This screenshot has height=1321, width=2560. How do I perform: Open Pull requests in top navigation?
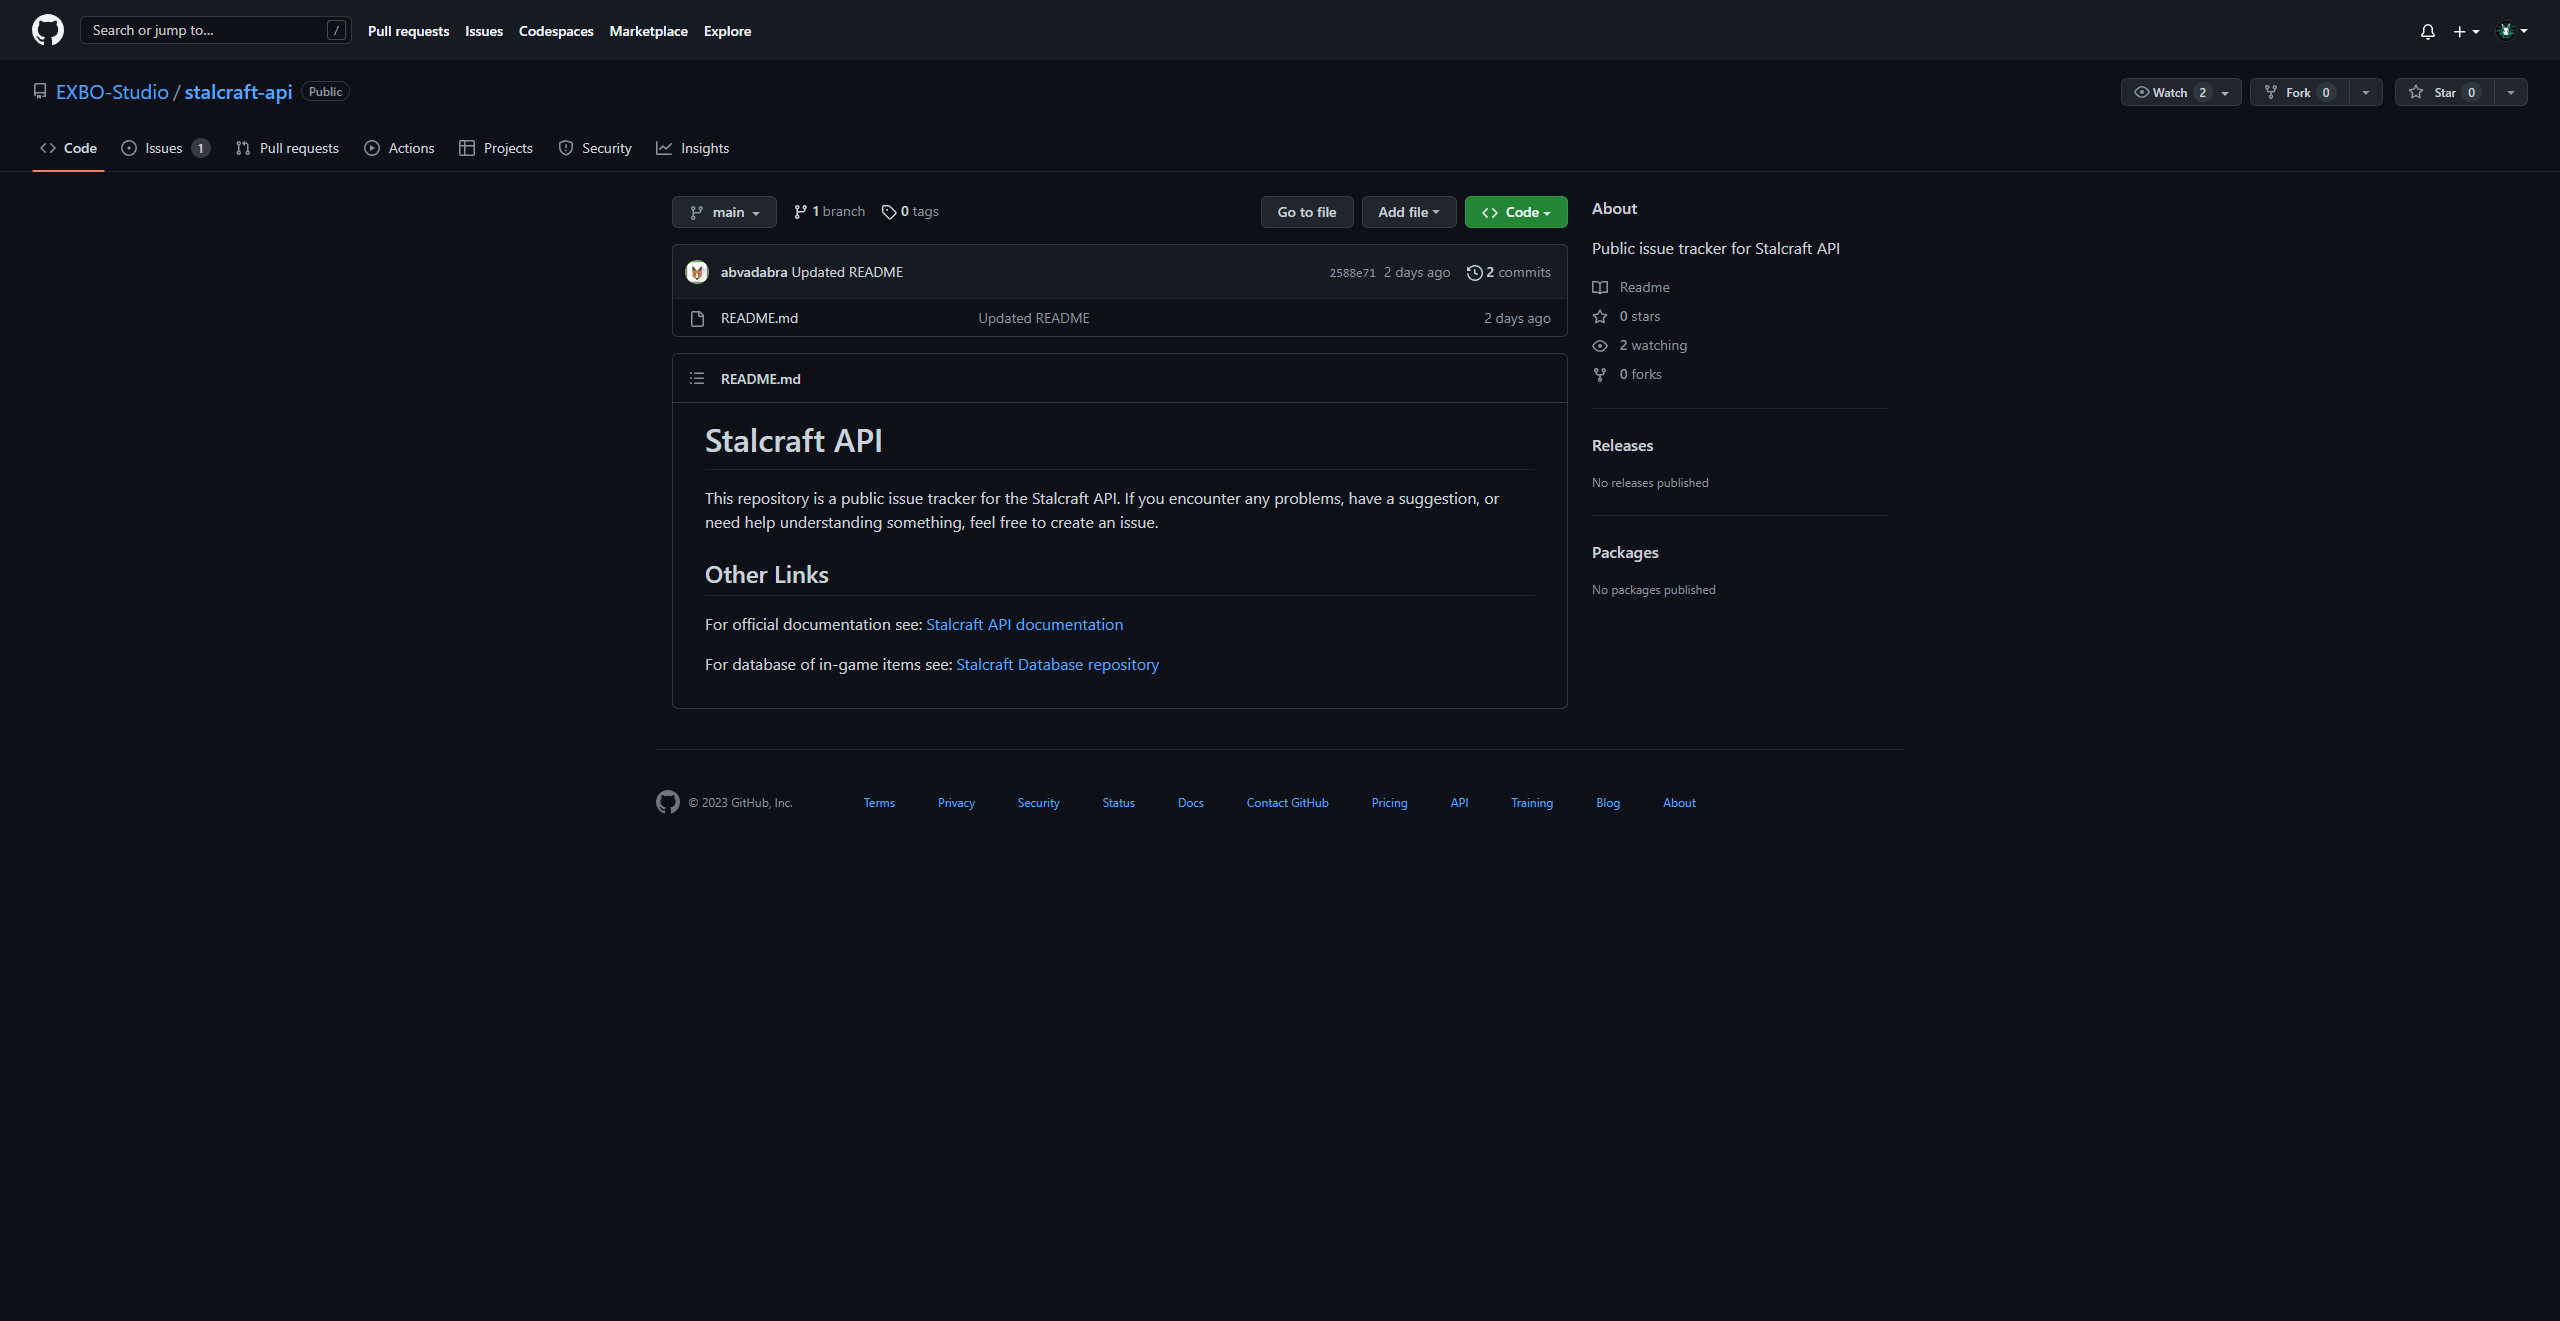[408, 31]
